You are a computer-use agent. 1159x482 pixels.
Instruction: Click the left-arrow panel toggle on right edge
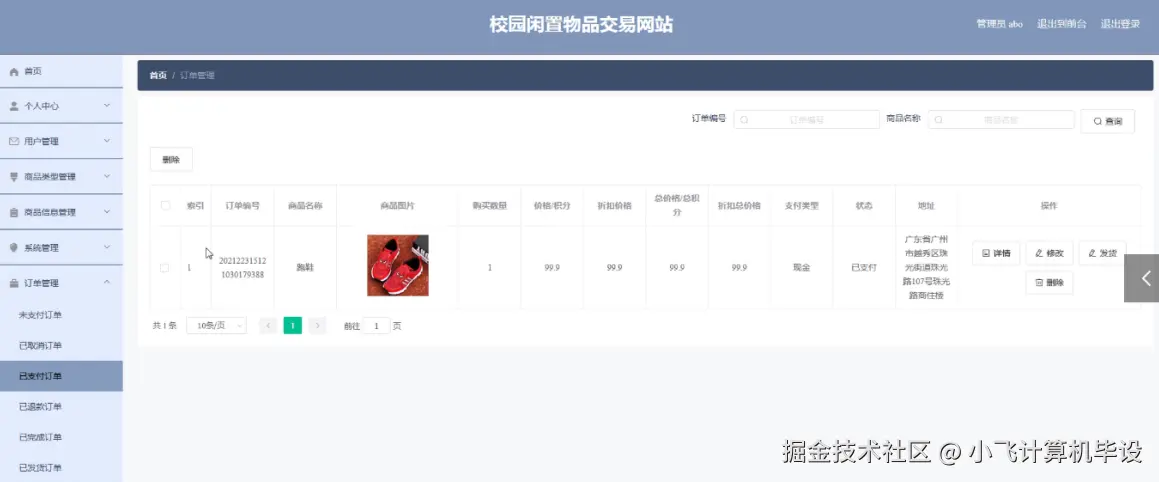pyautogui.click(x=1142, y=278)
